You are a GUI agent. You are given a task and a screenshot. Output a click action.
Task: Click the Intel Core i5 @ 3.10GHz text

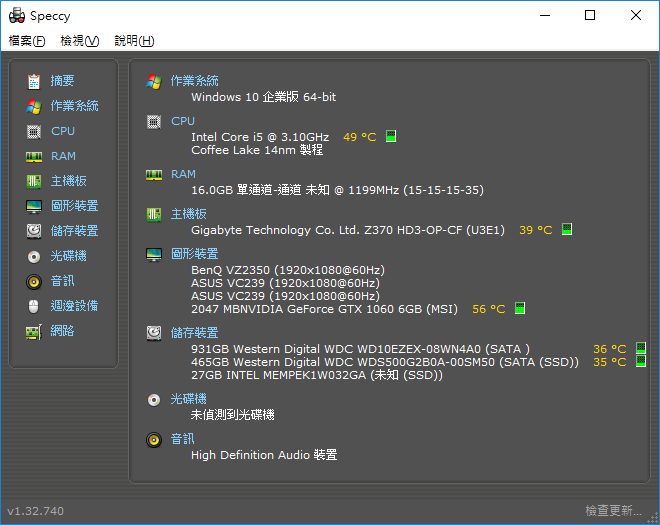260,137
